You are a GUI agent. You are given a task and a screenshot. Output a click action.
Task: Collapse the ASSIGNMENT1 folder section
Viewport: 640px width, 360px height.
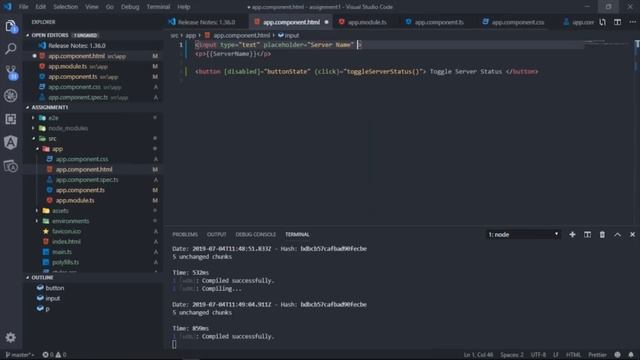(27, 107)
